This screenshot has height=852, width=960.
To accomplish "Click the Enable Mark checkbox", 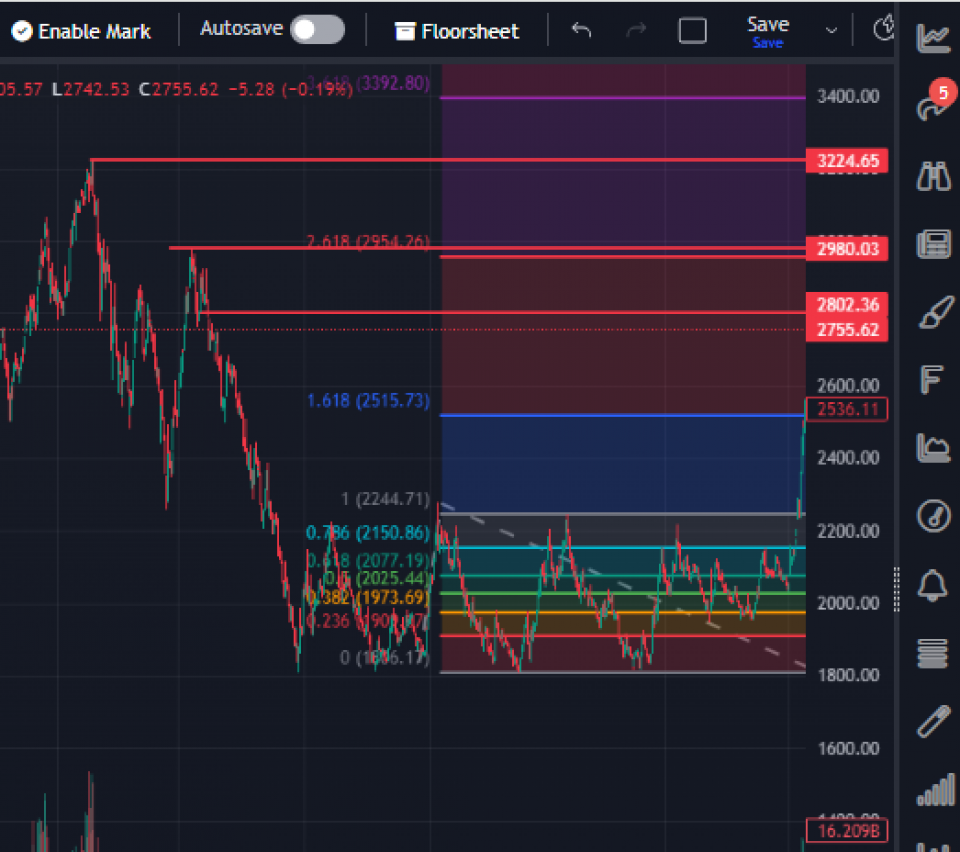I will click(x=22, y=31).
